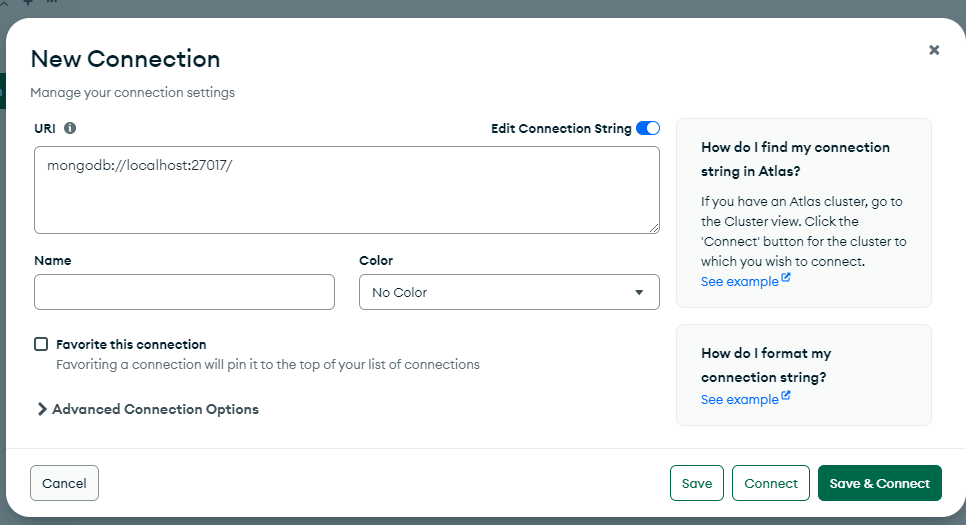Screen dimensions: 966x525
Task: Click external link icon beside format example
Action: (x=785, y=396)
